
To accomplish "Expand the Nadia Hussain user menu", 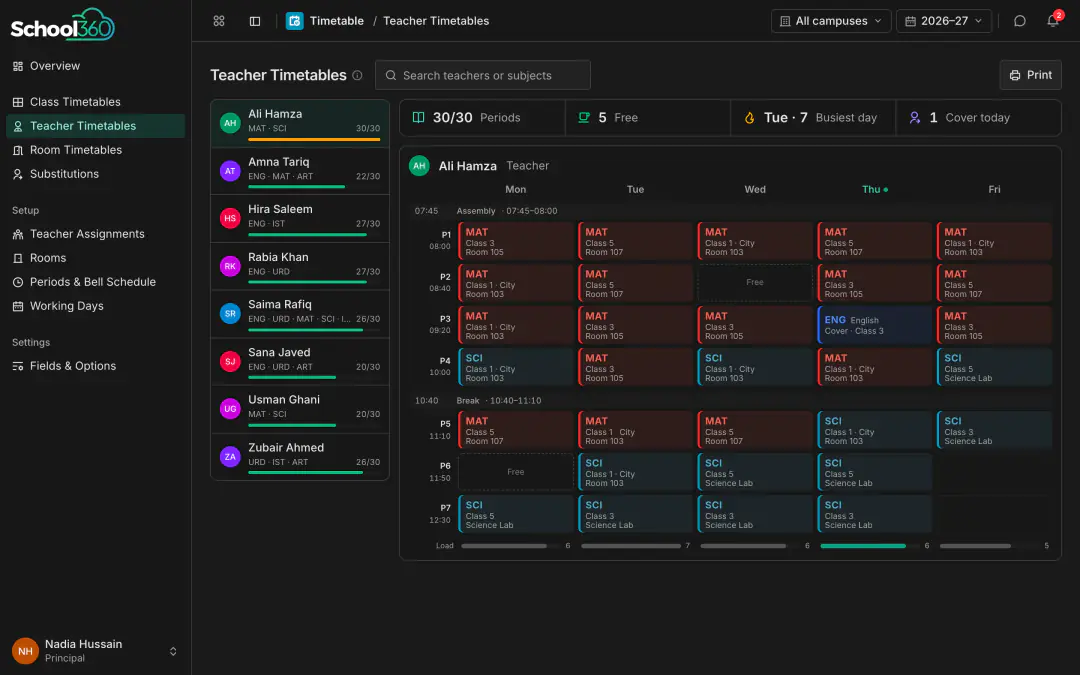I will 173,651.
